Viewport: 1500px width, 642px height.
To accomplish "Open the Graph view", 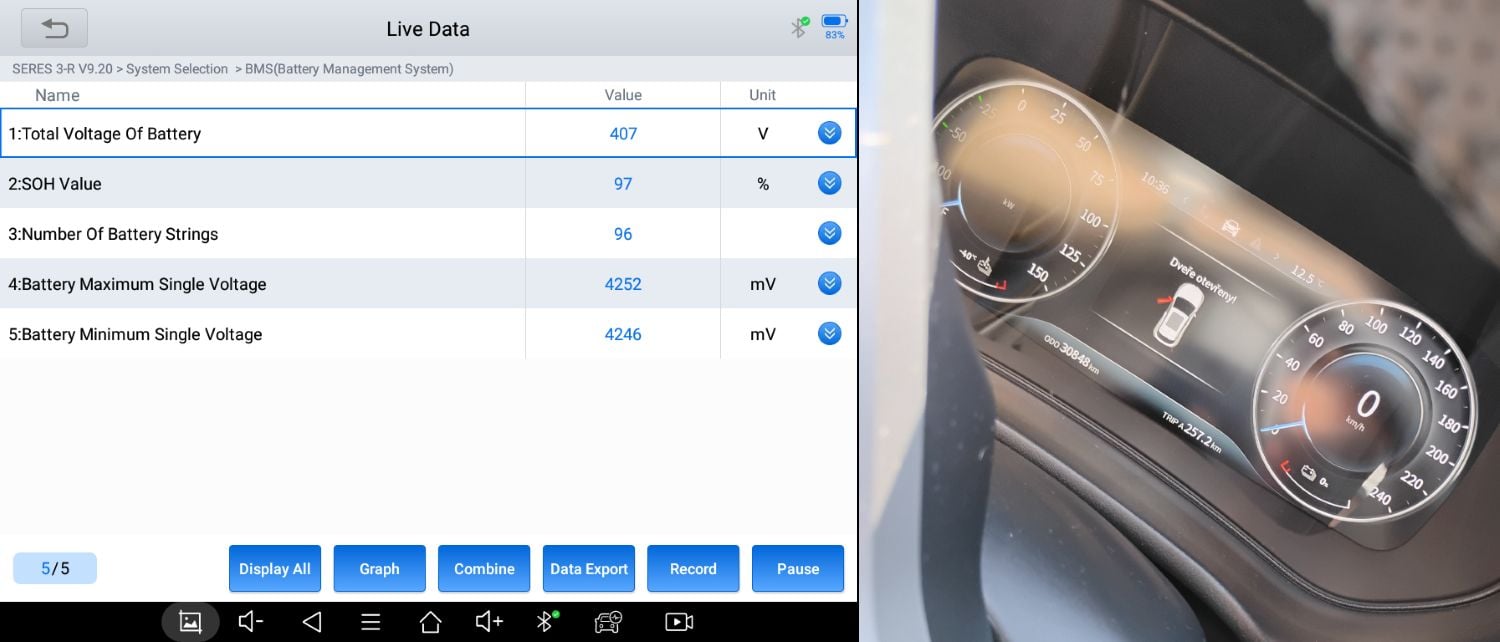I will coord(380,569).
